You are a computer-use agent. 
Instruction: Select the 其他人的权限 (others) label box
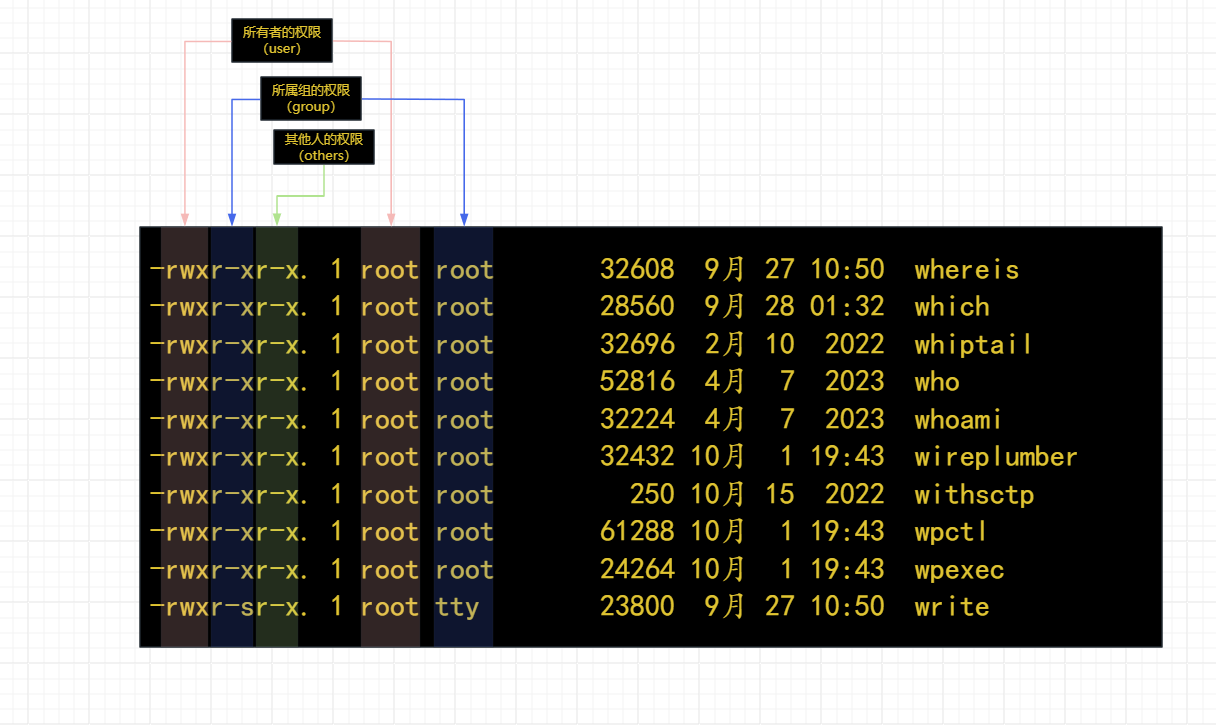[x=323, y=147]
